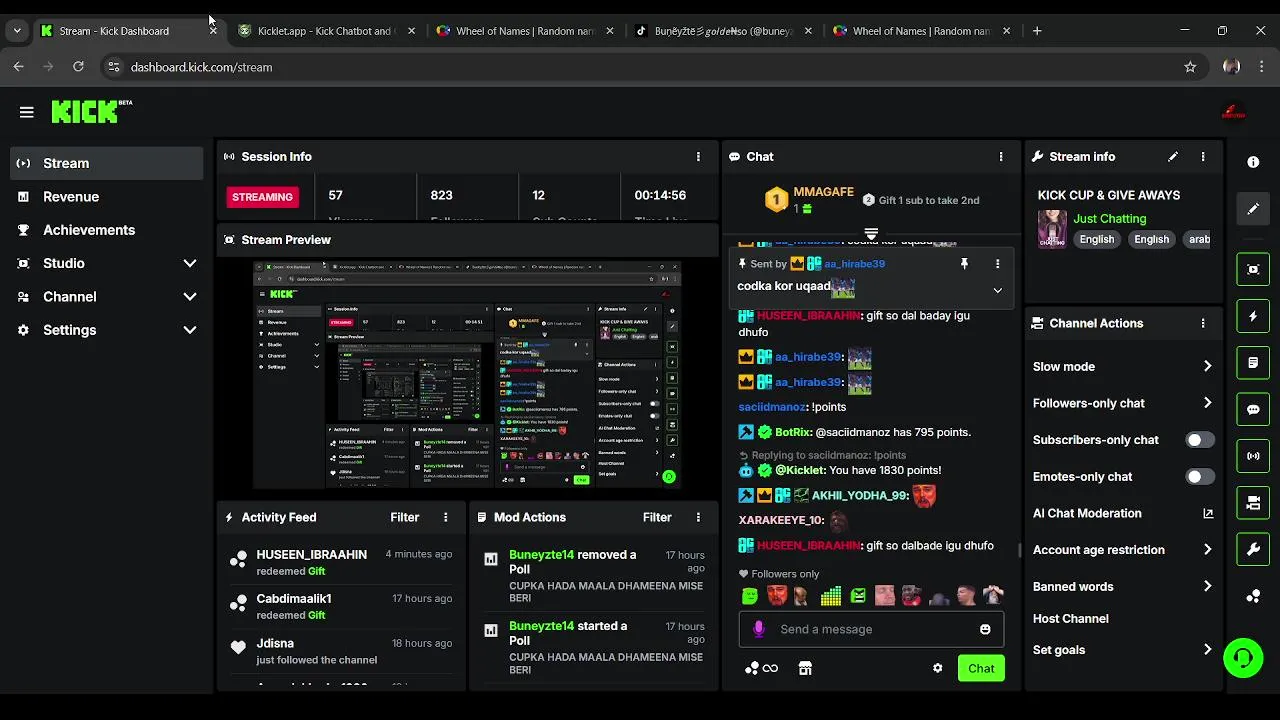The image size is (1280, 720).
Task: Click the chat bubble icon in right sidebar
Action: (1253, 409)
